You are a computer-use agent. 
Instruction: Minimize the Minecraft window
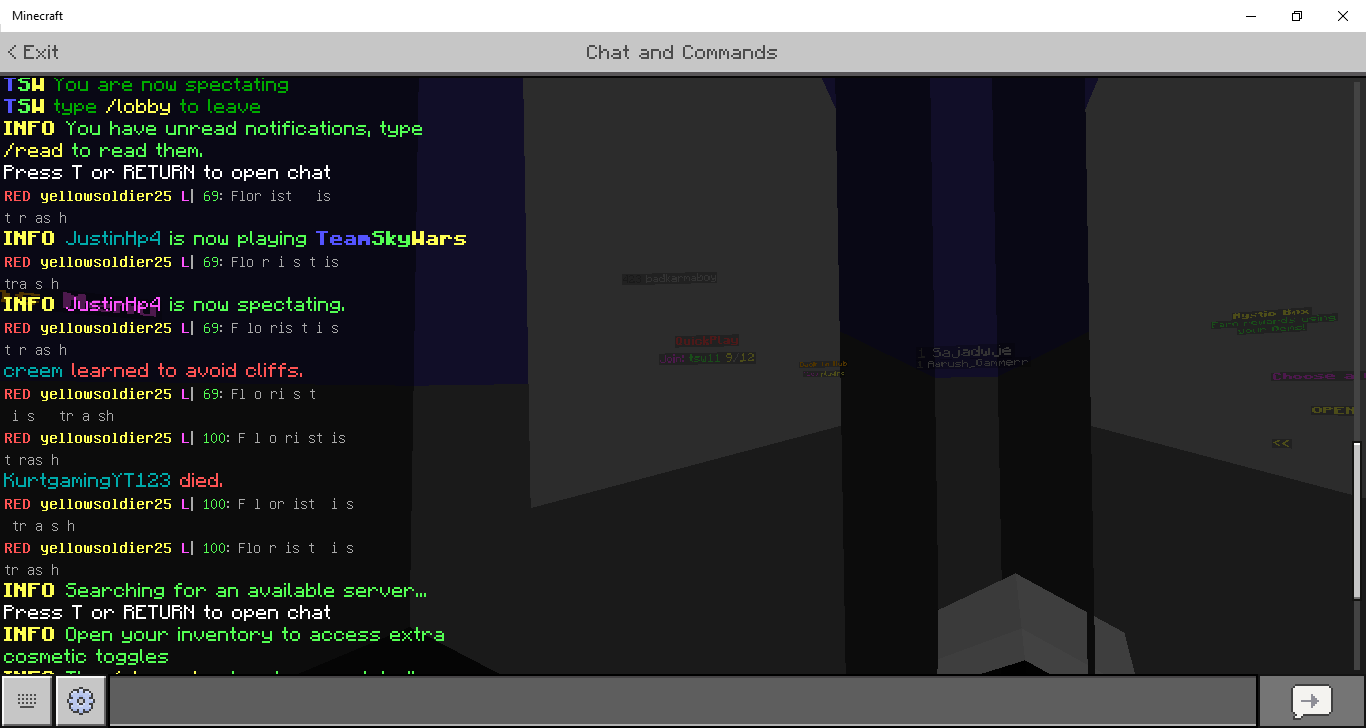click(1251, 16)
